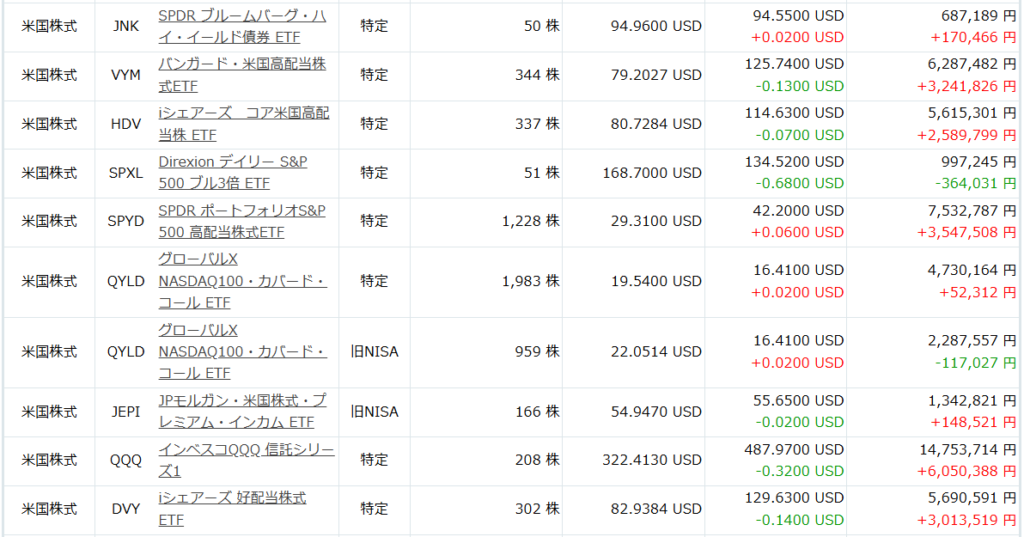Select the 29.3100 USD acquisition price
The height and width of the screenshot is (537, 1024).
pos(656,221)
